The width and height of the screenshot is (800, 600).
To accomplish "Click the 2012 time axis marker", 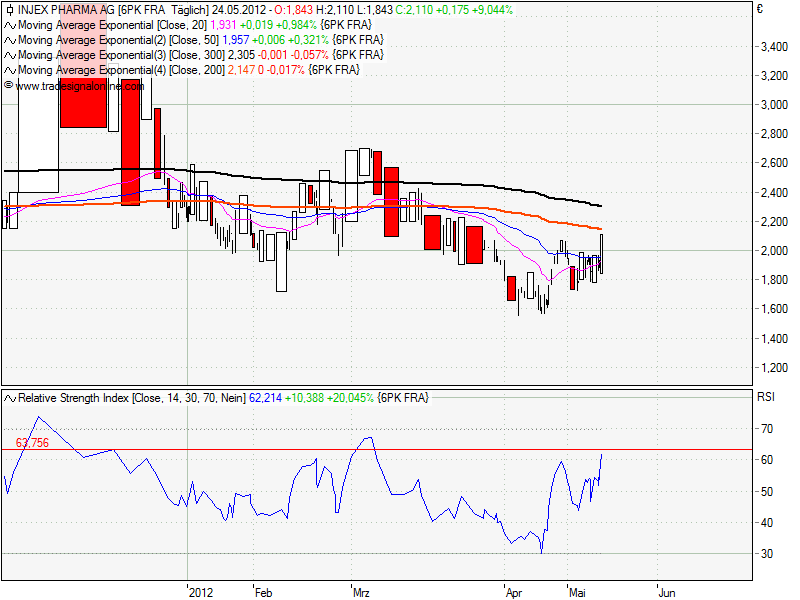I will (201, 593).
